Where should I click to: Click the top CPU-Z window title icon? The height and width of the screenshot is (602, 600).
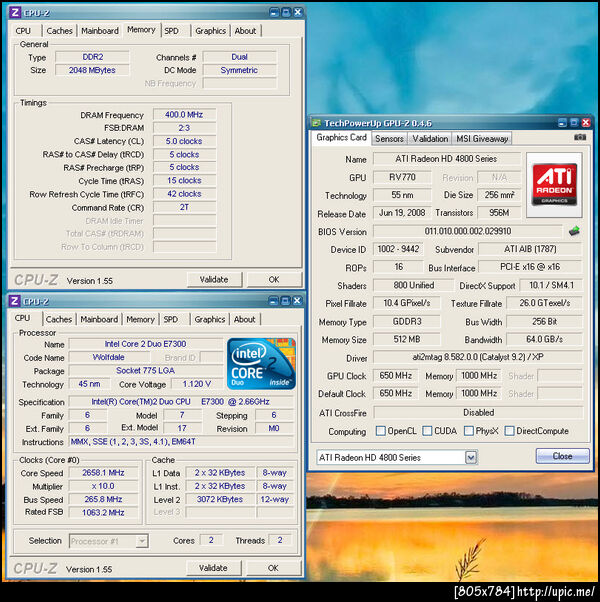click(x=15, y=13)
